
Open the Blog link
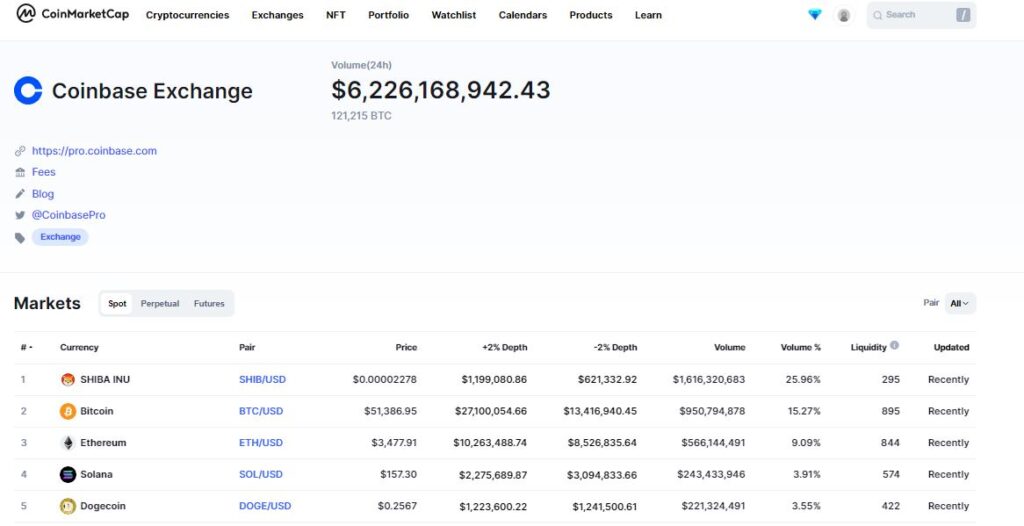[x=43, y=194]
